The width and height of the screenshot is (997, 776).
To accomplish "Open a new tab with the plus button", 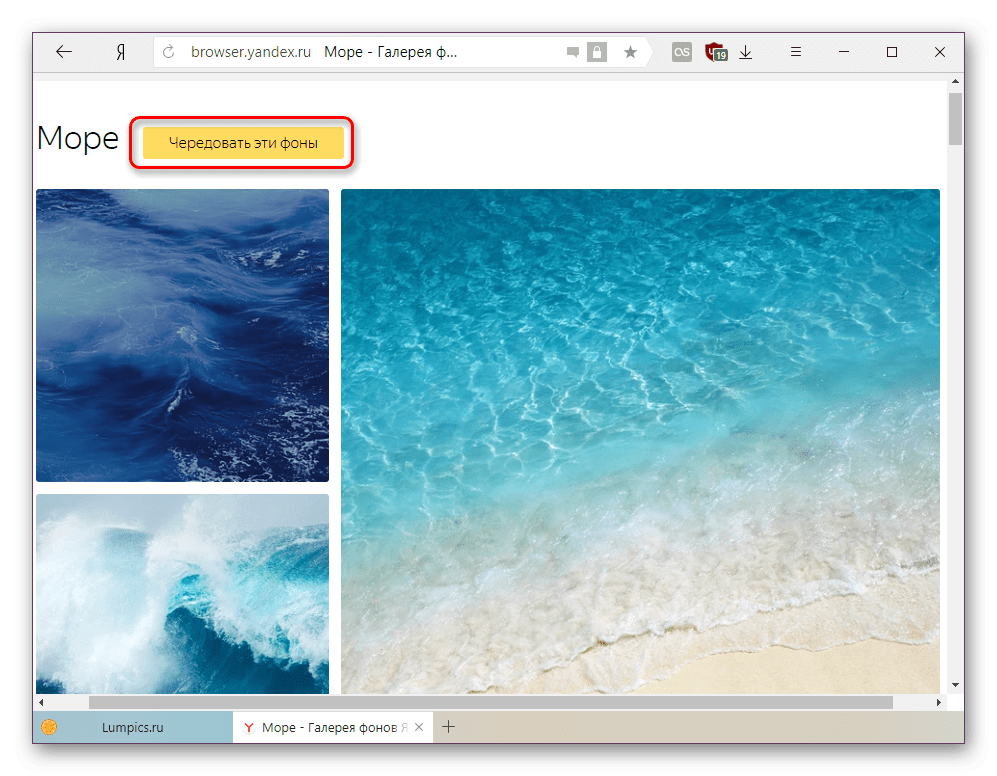I will 449,727.
